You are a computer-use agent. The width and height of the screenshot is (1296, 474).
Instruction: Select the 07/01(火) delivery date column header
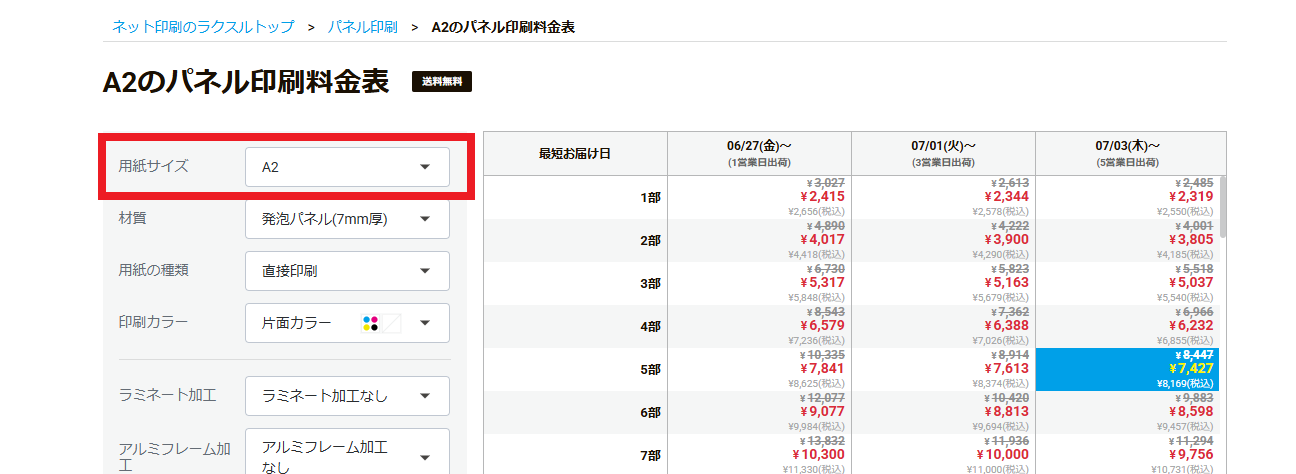tap(943, 153)
